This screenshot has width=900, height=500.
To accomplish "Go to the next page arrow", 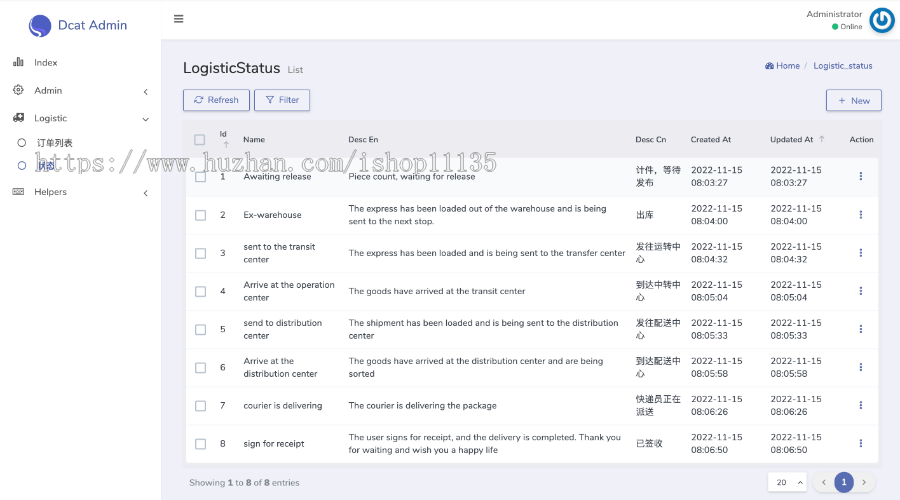I will (x=864, y=482).
